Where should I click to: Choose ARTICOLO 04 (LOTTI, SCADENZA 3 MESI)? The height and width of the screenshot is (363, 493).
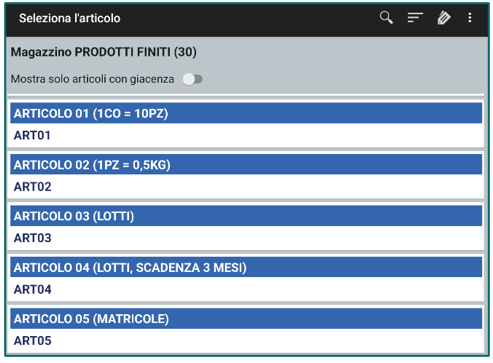pyautogui.click(x=246, y=267)
